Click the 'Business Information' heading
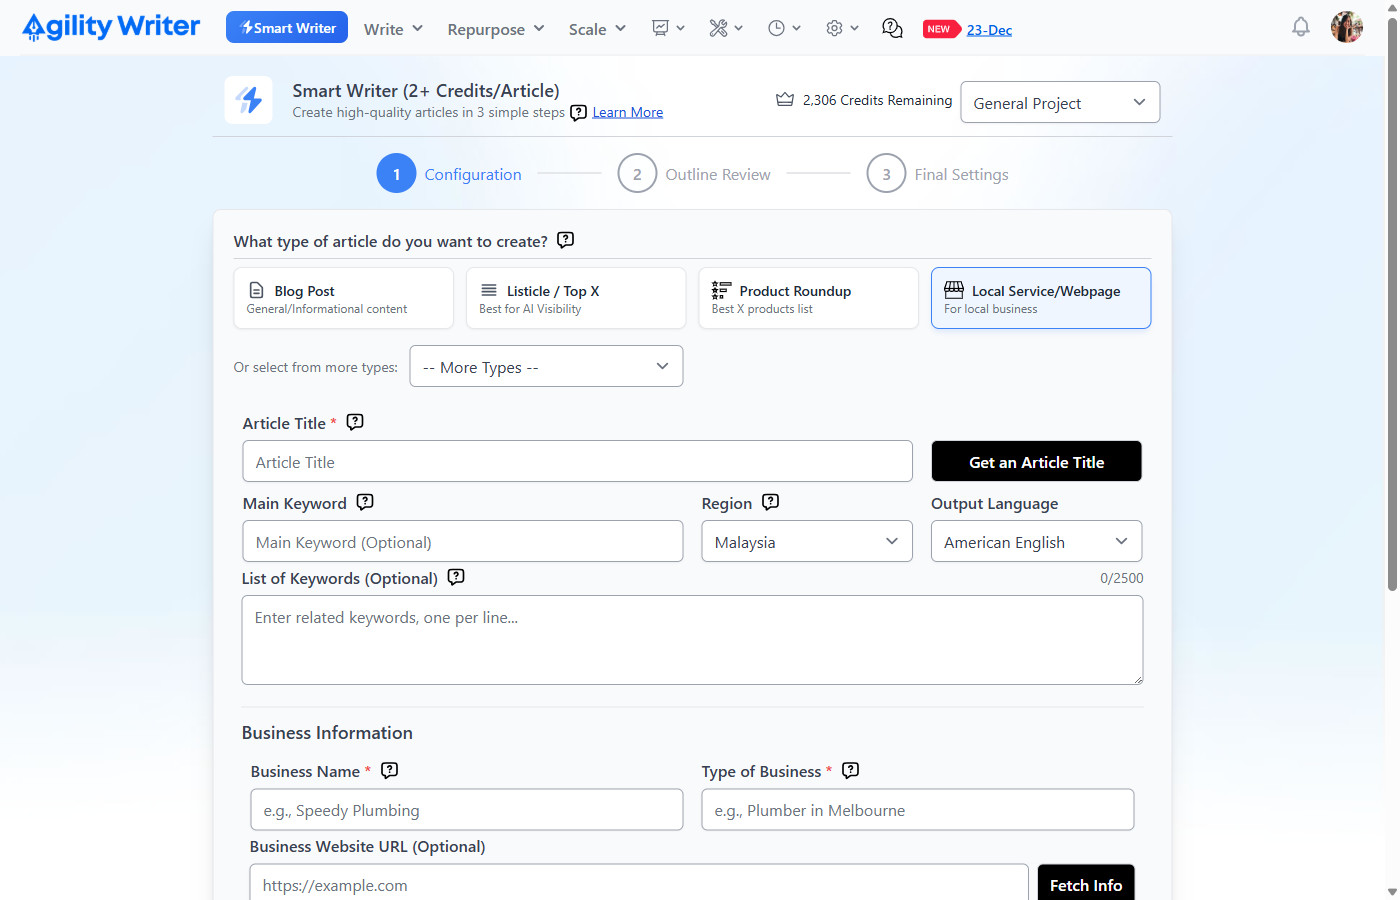This screenshot has height=900, width=1400. pyautogui.click(x=327, y=733)
